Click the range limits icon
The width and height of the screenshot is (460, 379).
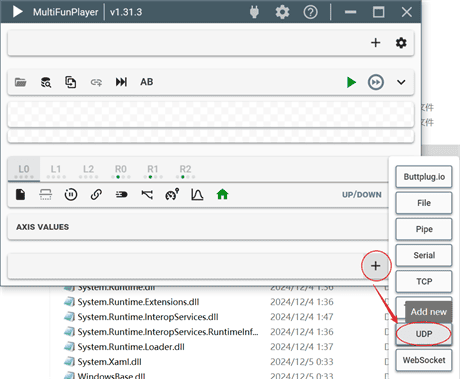coord(46,194)
